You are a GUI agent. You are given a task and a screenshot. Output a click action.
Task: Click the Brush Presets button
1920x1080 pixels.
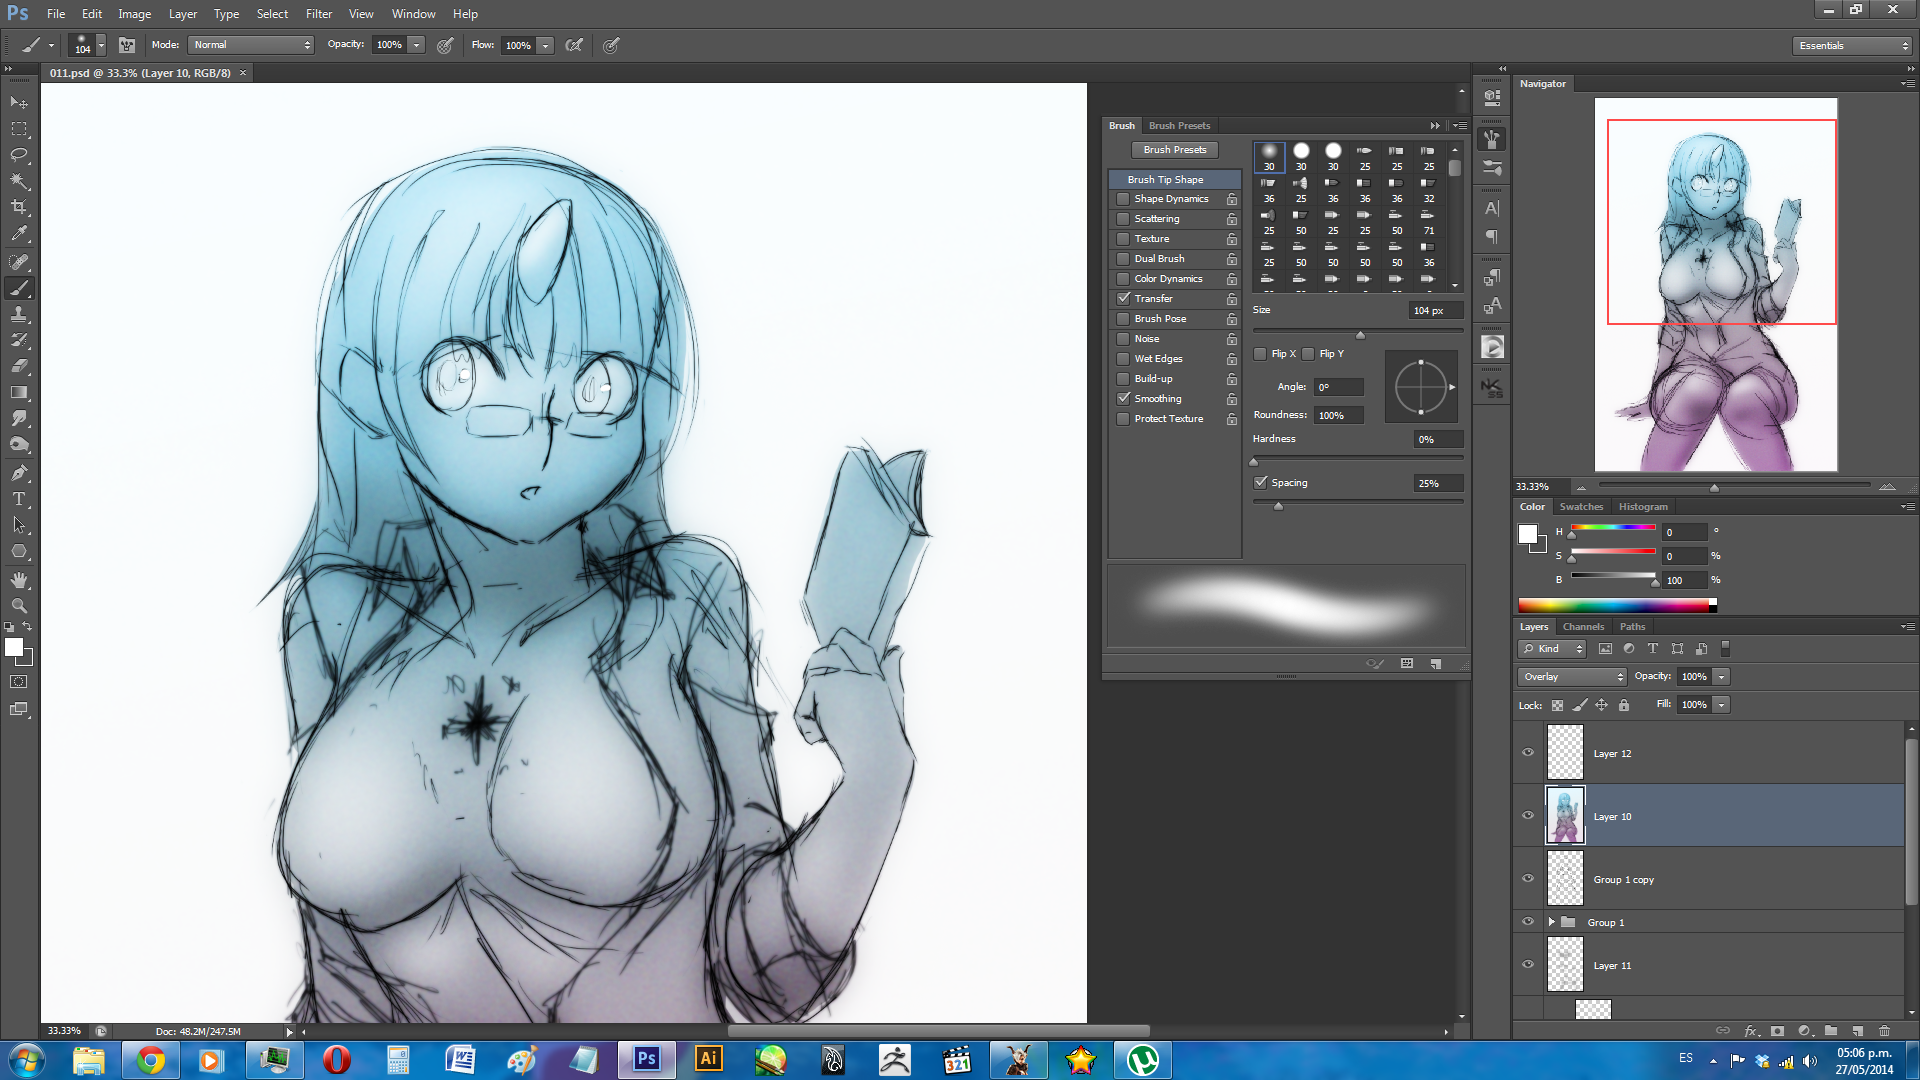[1174, 150]
